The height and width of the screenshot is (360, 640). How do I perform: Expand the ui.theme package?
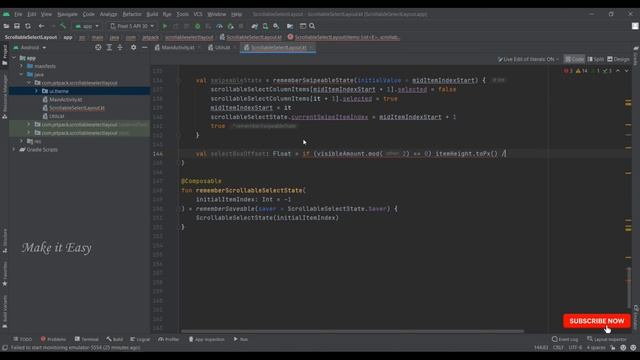pyautogui.click(x=36, y=91)
